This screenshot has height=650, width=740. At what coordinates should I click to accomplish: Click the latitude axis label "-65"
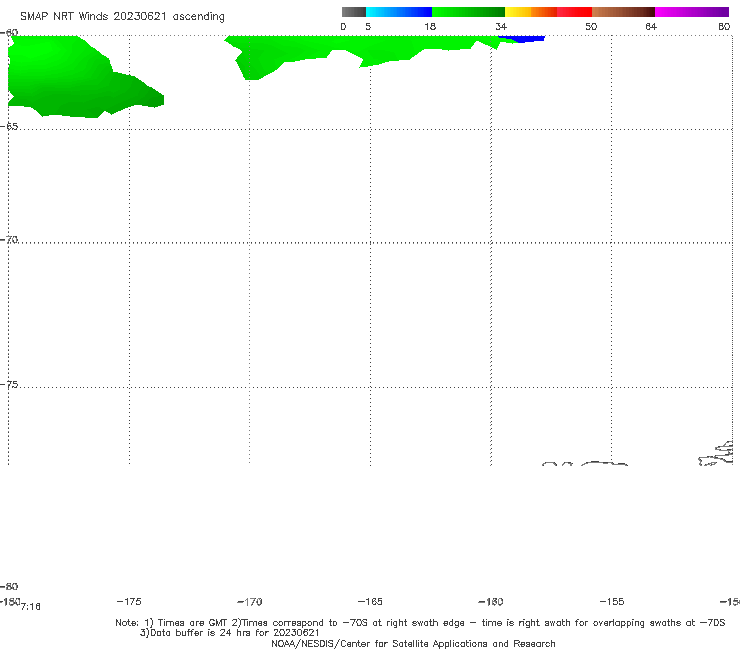9,127
